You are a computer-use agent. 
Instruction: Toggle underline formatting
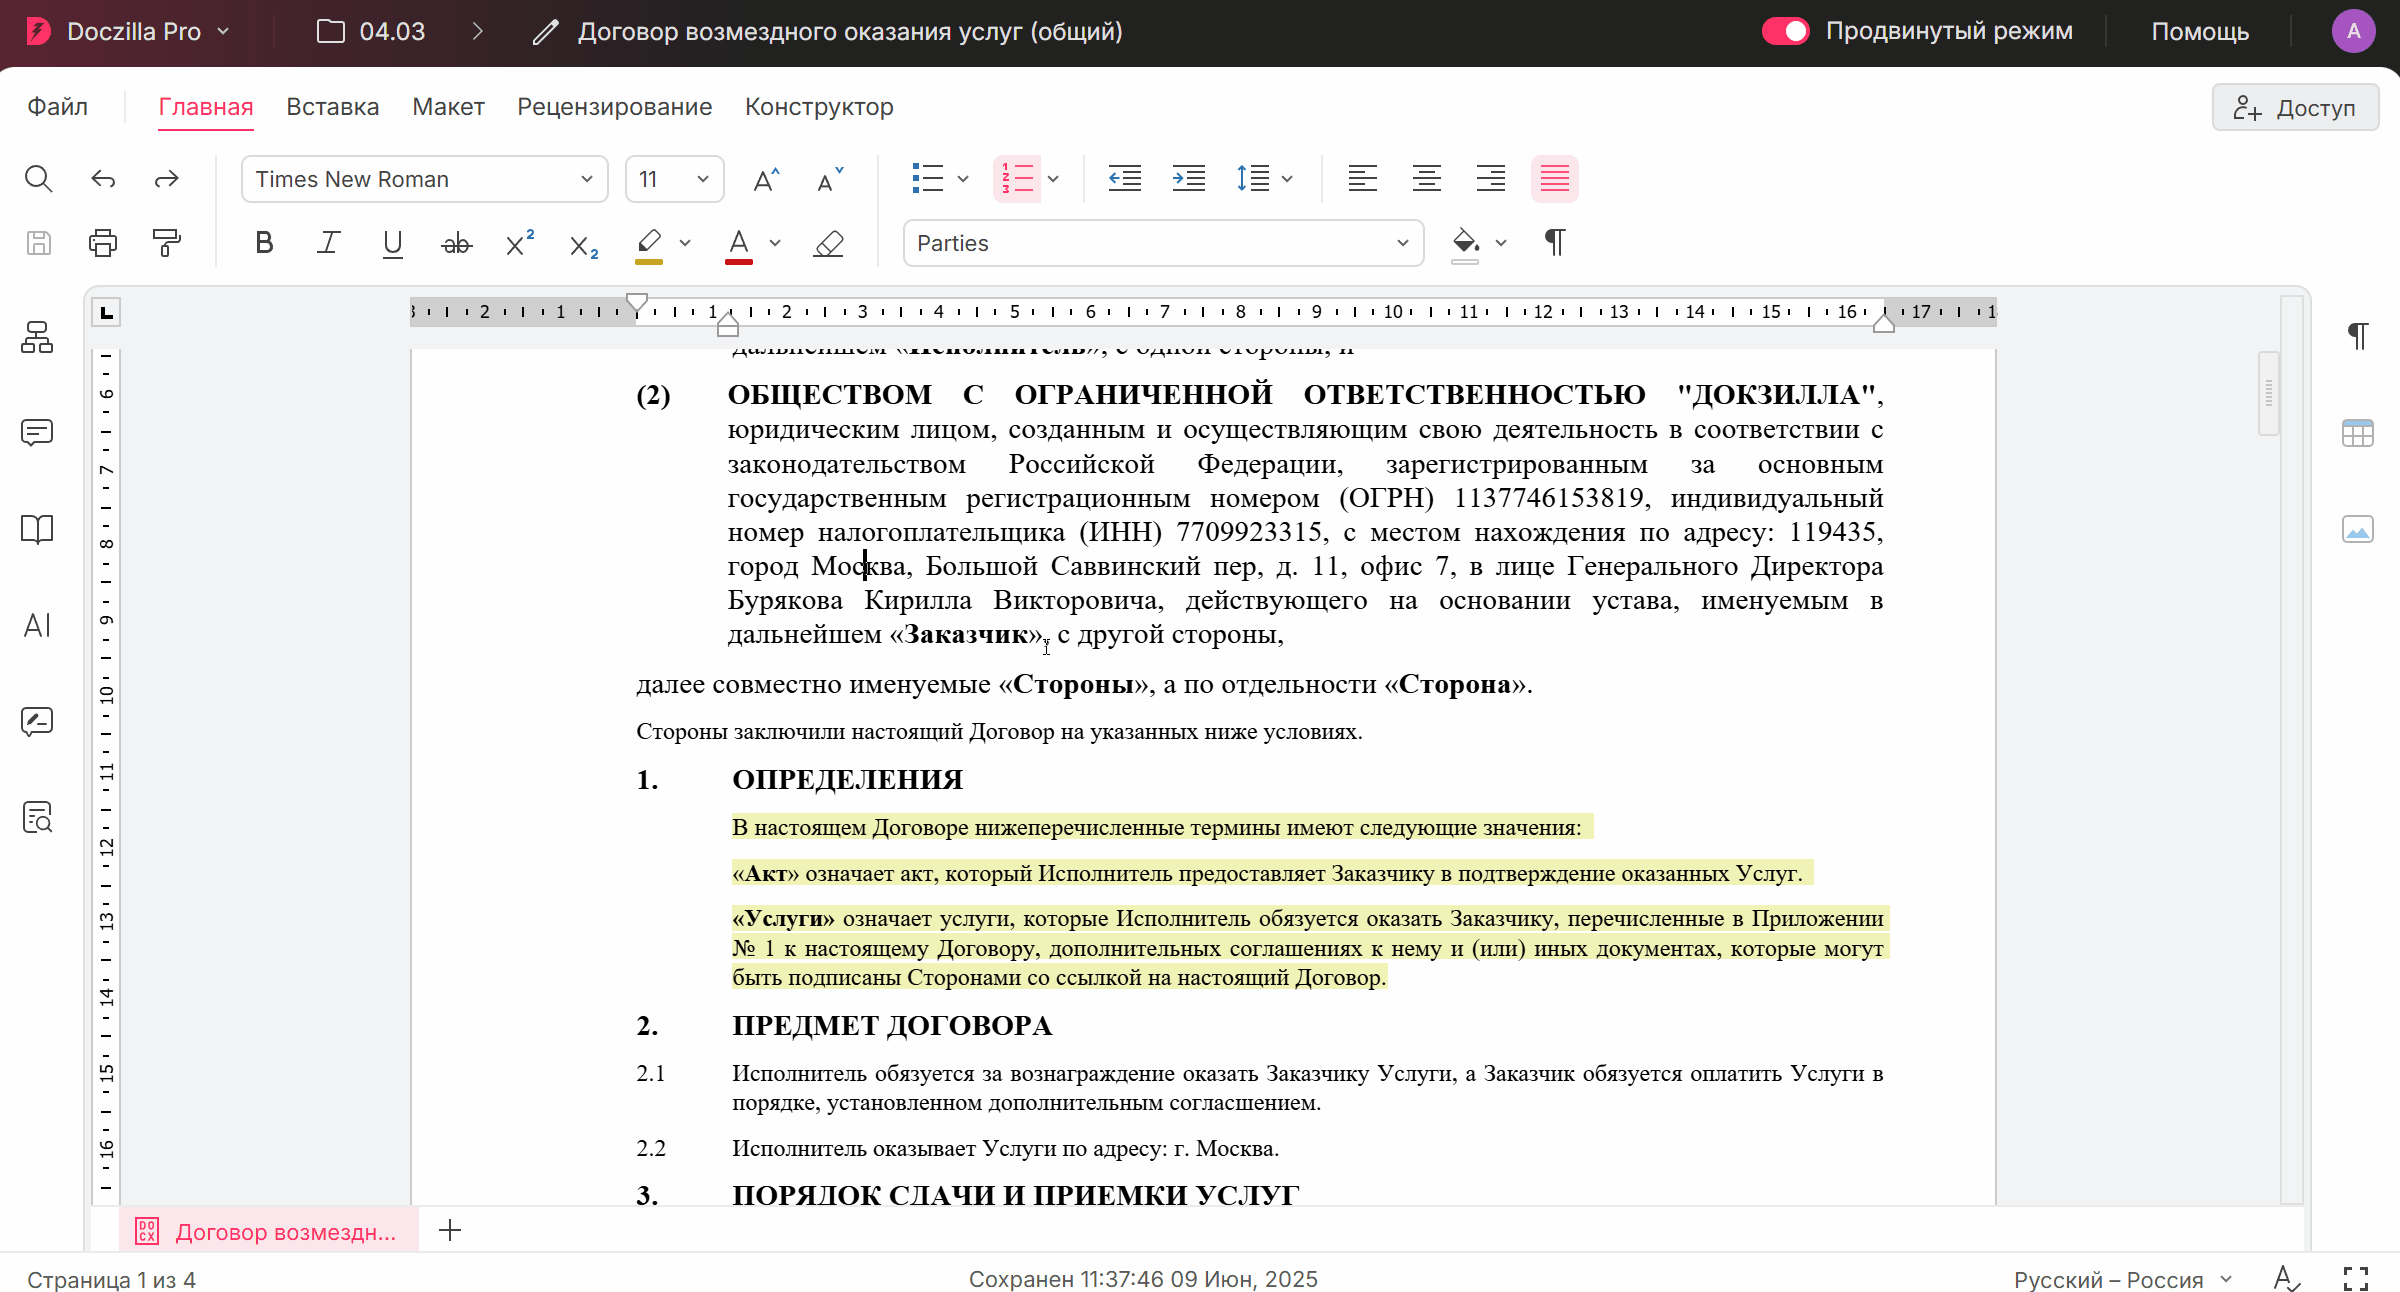393,244
